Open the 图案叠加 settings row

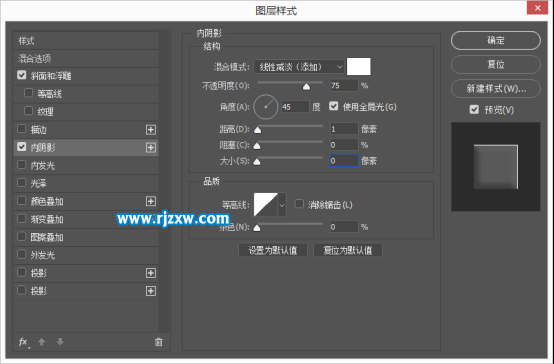86,237
